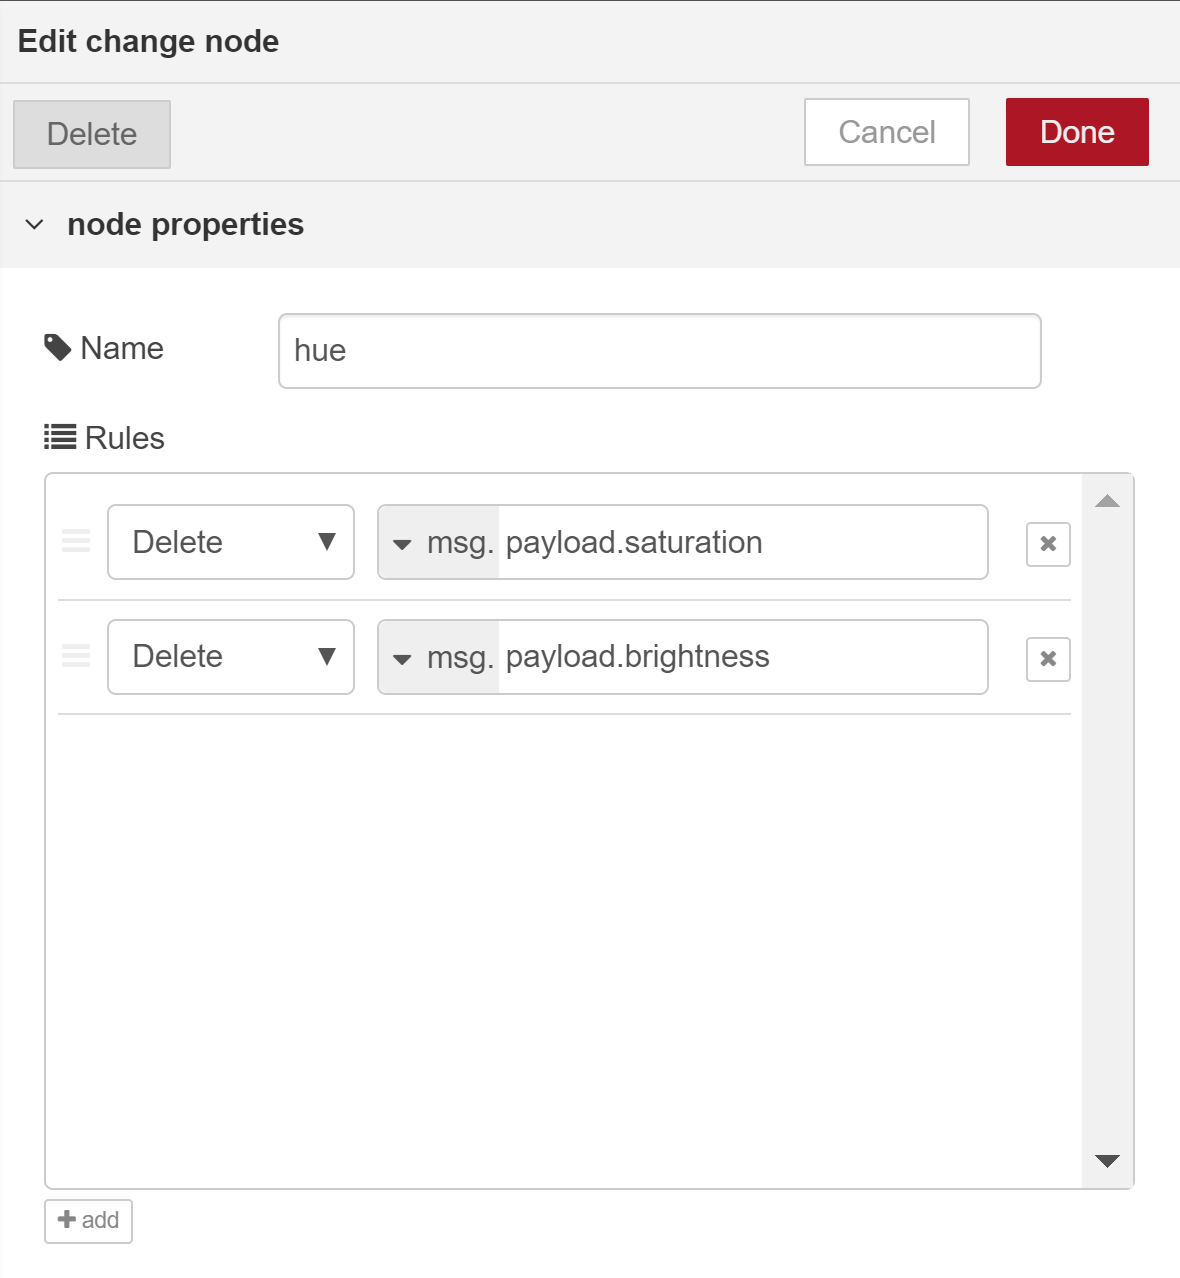Click the Delete node button at the top
The width and height of the screenshot is (1180, 1278).
tap(92, 134)
